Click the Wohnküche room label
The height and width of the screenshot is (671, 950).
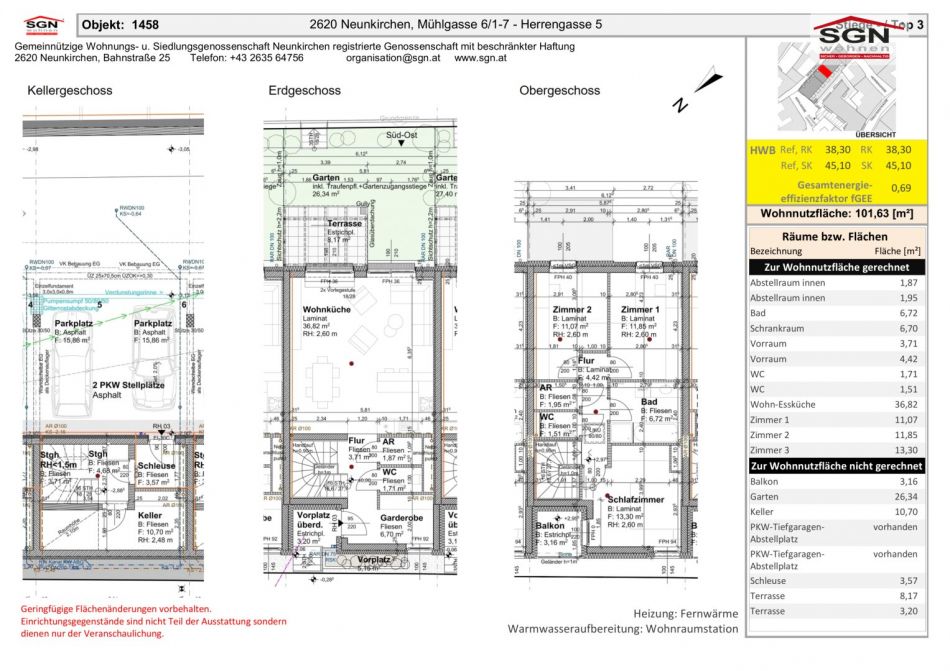click(x=327, y=309)
